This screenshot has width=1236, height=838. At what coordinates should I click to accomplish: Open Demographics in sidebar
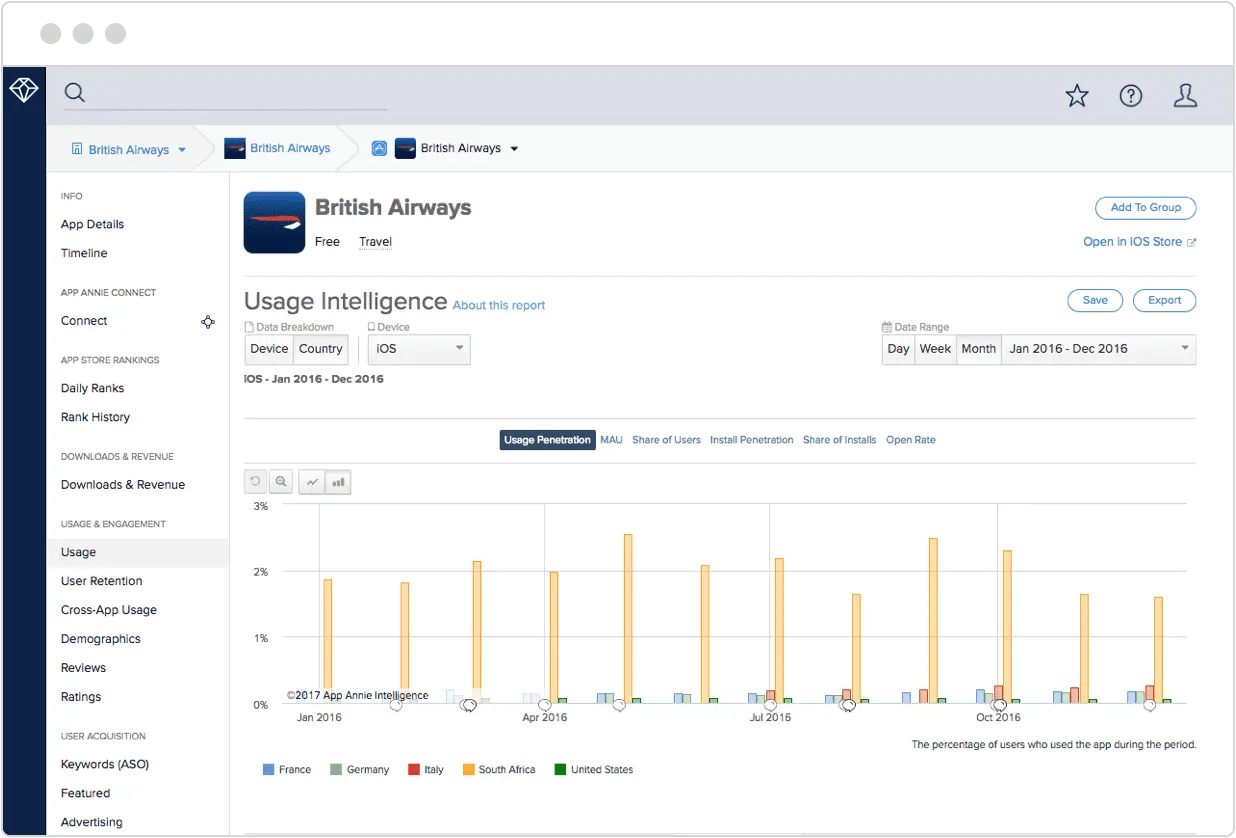coord(101,640)
